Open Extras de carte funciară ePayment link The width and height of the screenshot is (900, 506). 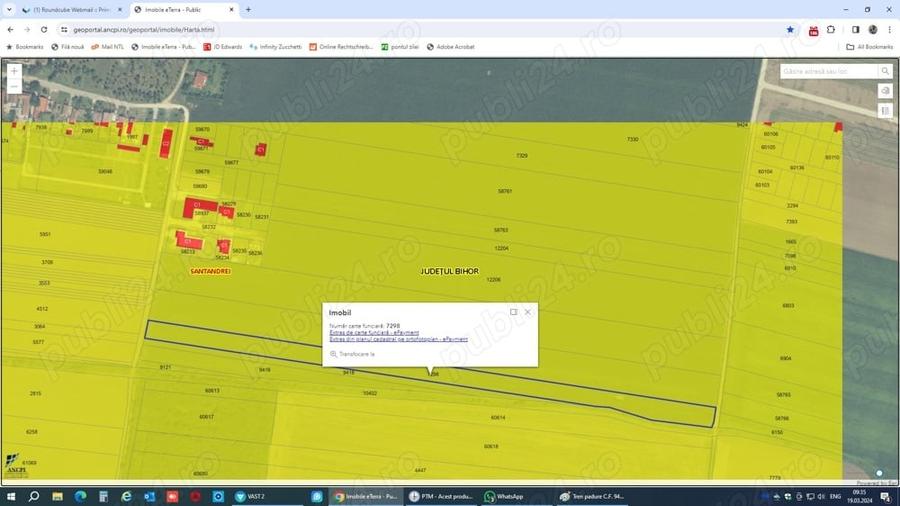click(374, 332)
